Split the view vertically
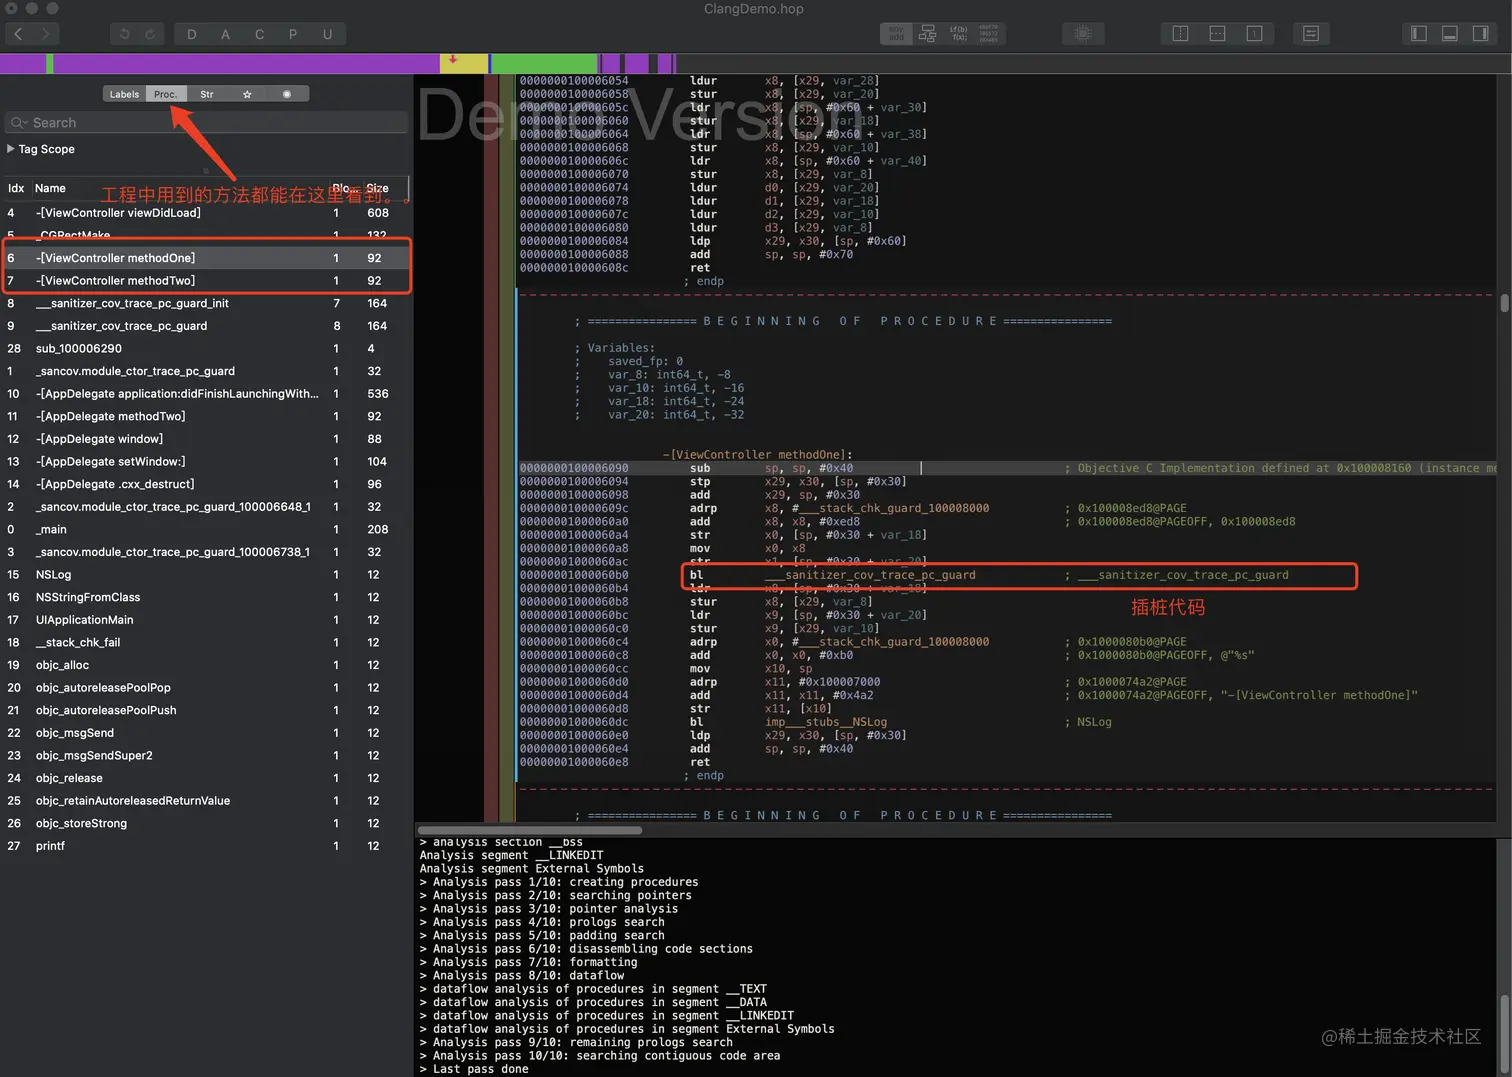 coord(1180,34)
